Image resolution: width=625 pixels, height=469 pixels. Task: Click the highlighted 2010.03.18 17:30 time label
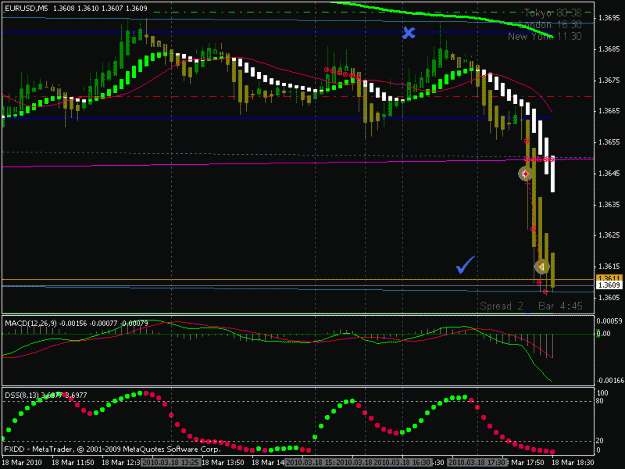[x=477, y=462]
